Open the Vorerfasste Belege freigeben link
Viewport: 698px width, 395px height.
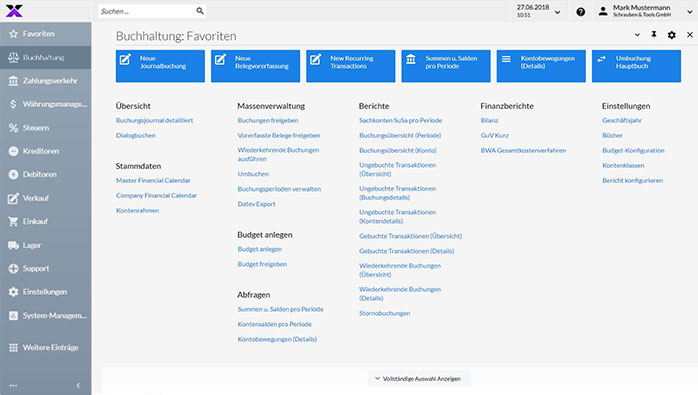click(279, 135)
